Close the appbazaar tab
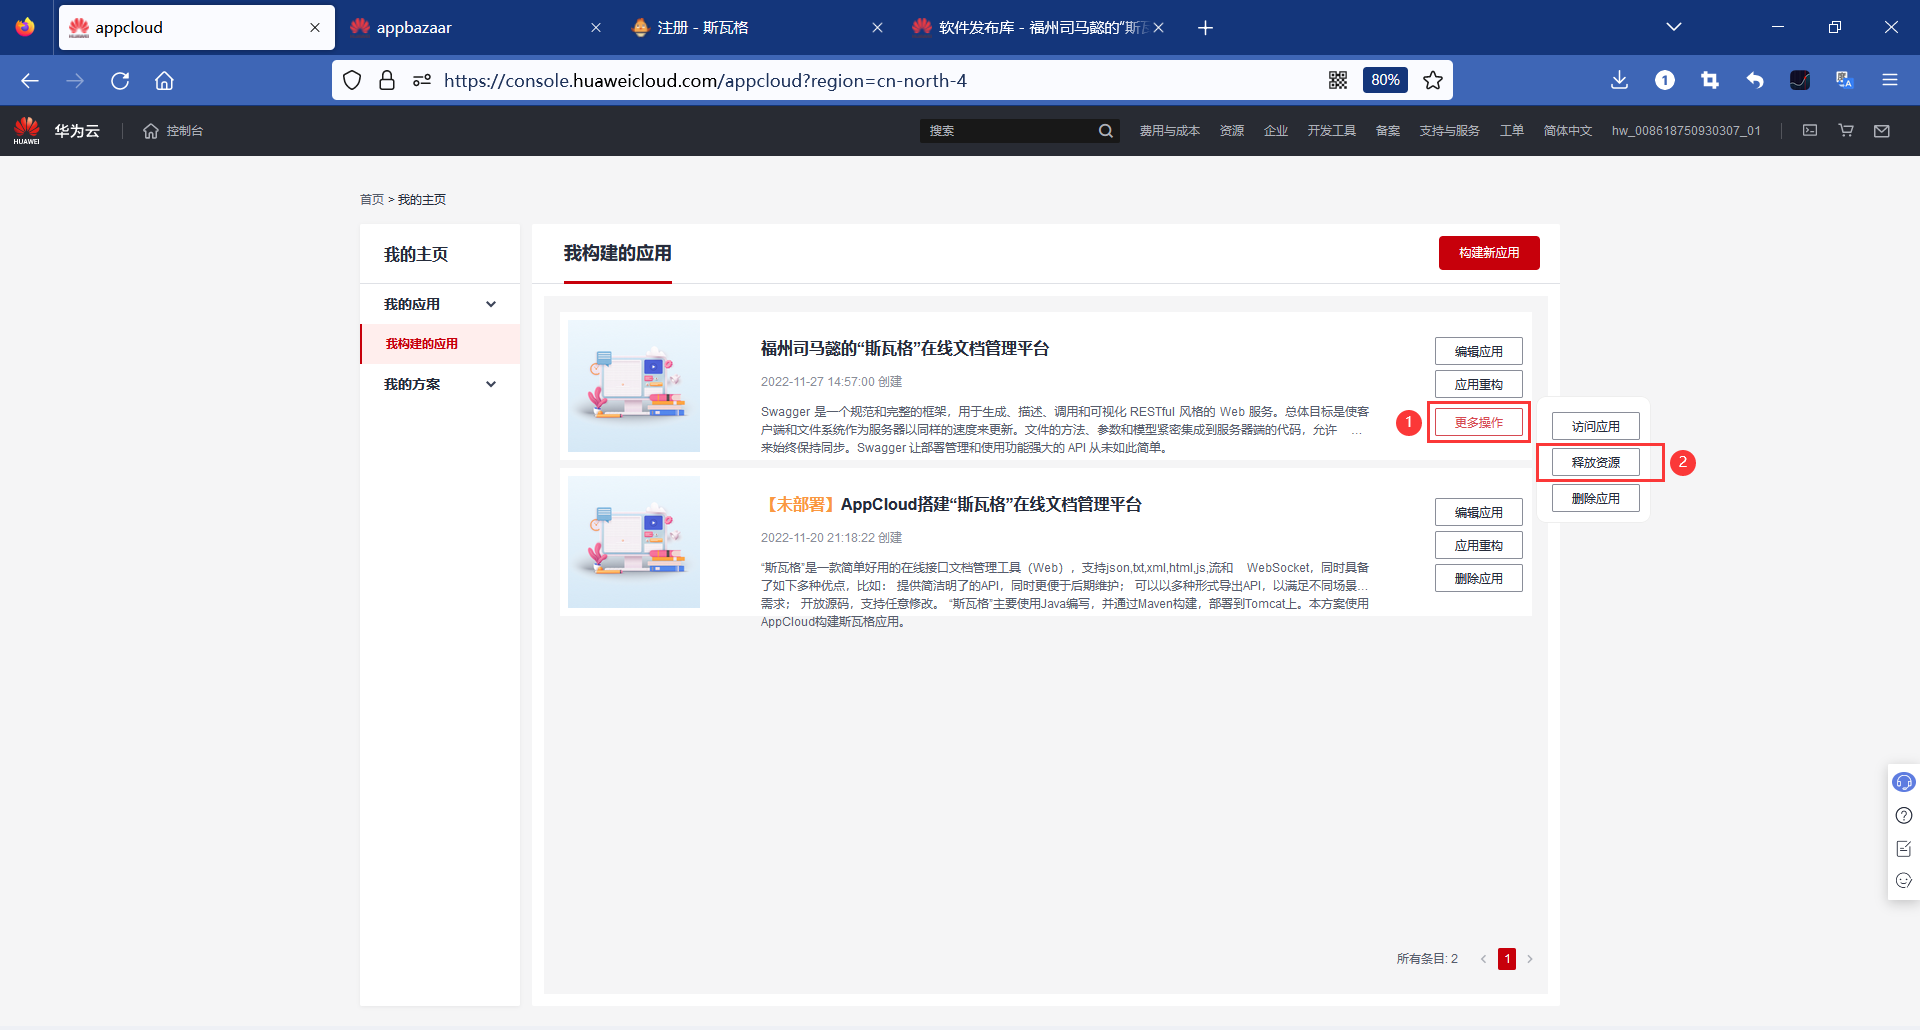This screenshot has width=1920, height=1030. 596,28
